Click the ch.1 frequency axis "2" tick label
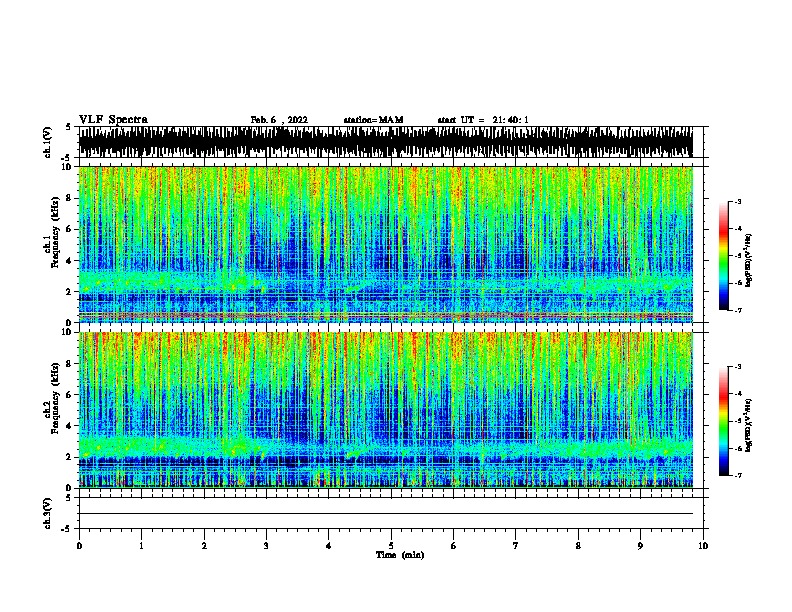Viewport: 792px width, 612px height. coord(70,292)
